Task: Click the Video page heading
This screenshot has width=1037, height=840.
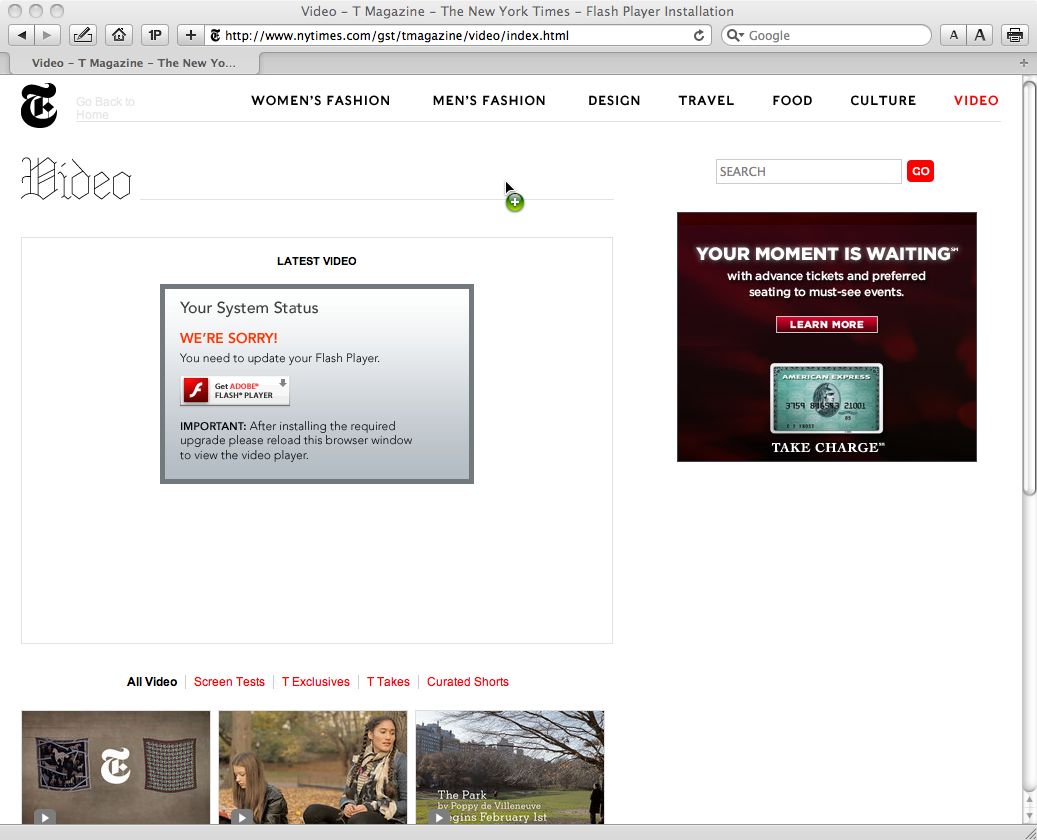Action: coord(76,179)
